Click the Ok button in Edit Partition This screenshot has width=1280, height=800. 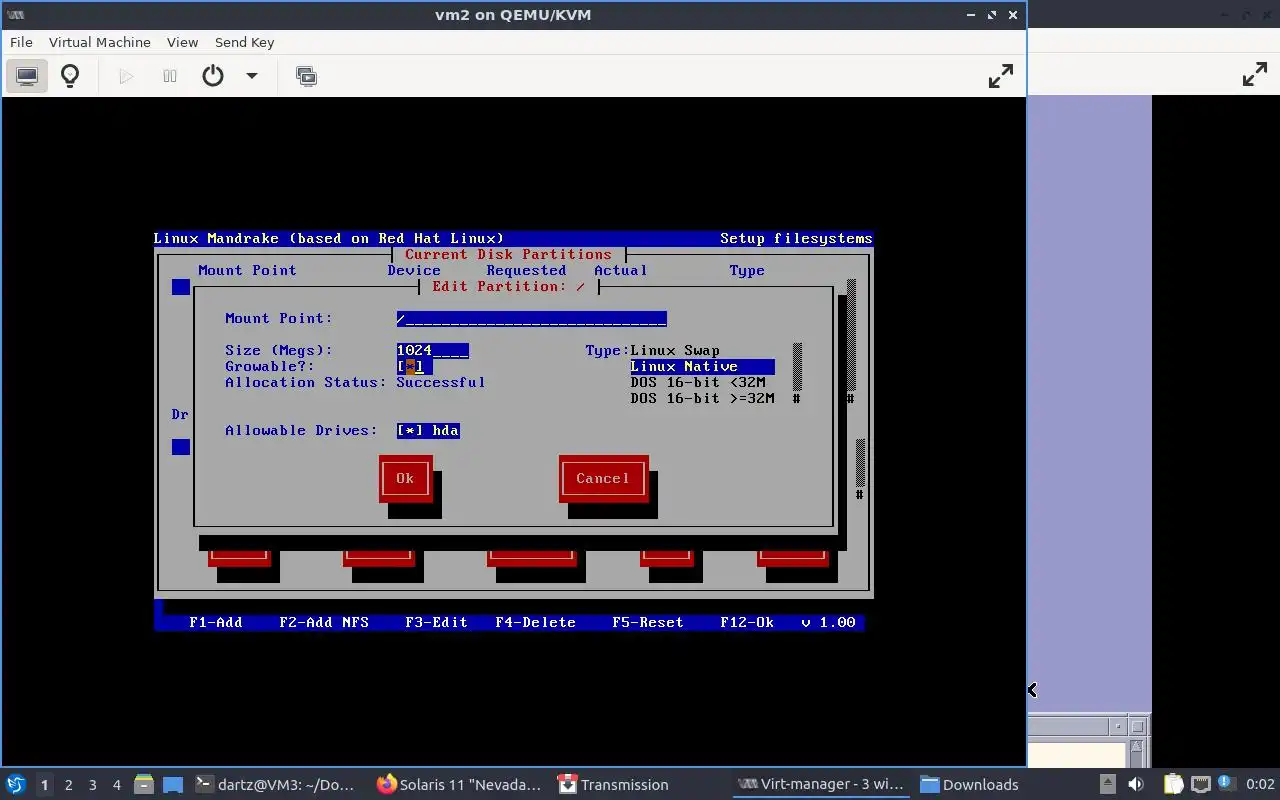coord(405,478)
